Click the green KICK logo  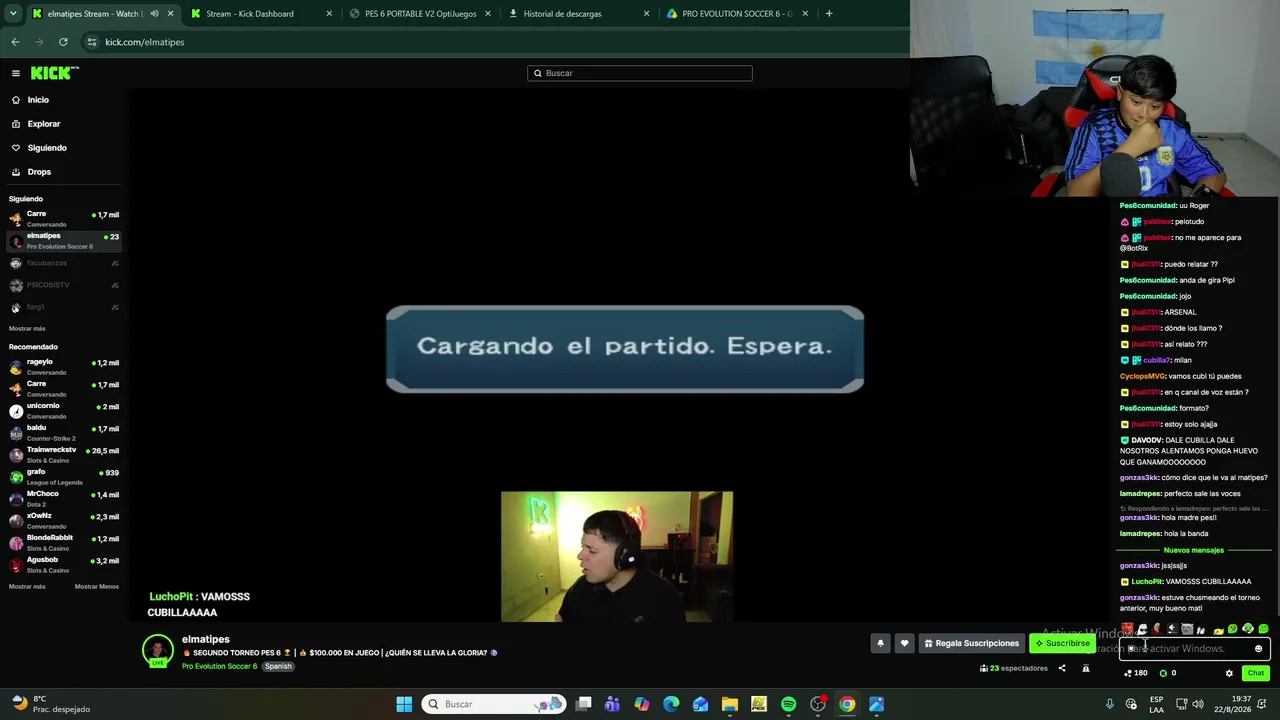click(54, 73)
